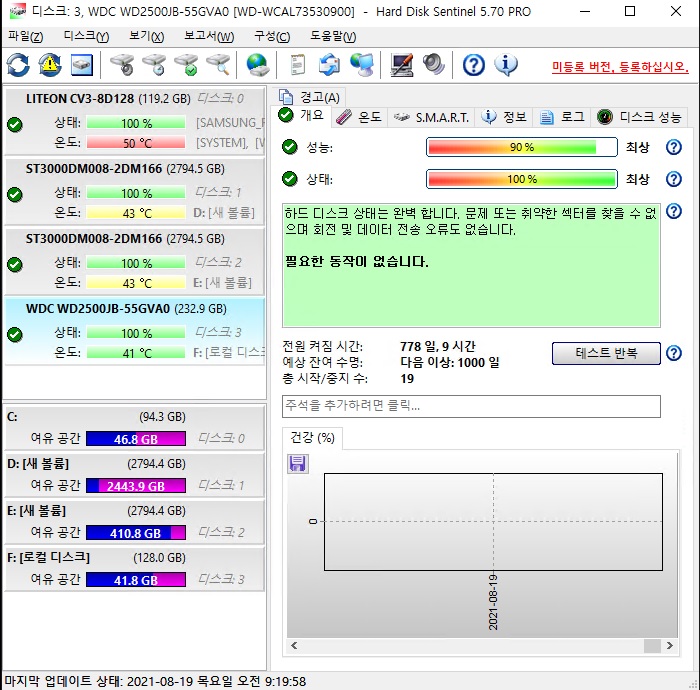Open the configuration monitor with pen icon

(x=401, y=65)
